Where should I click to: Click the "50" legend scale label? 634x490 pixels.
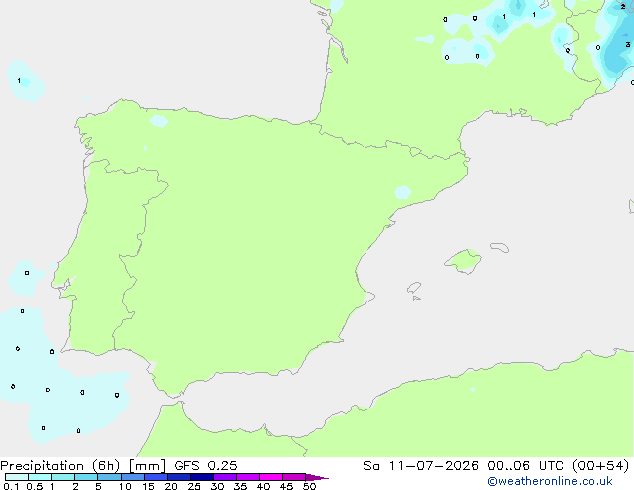coord(309,486)
